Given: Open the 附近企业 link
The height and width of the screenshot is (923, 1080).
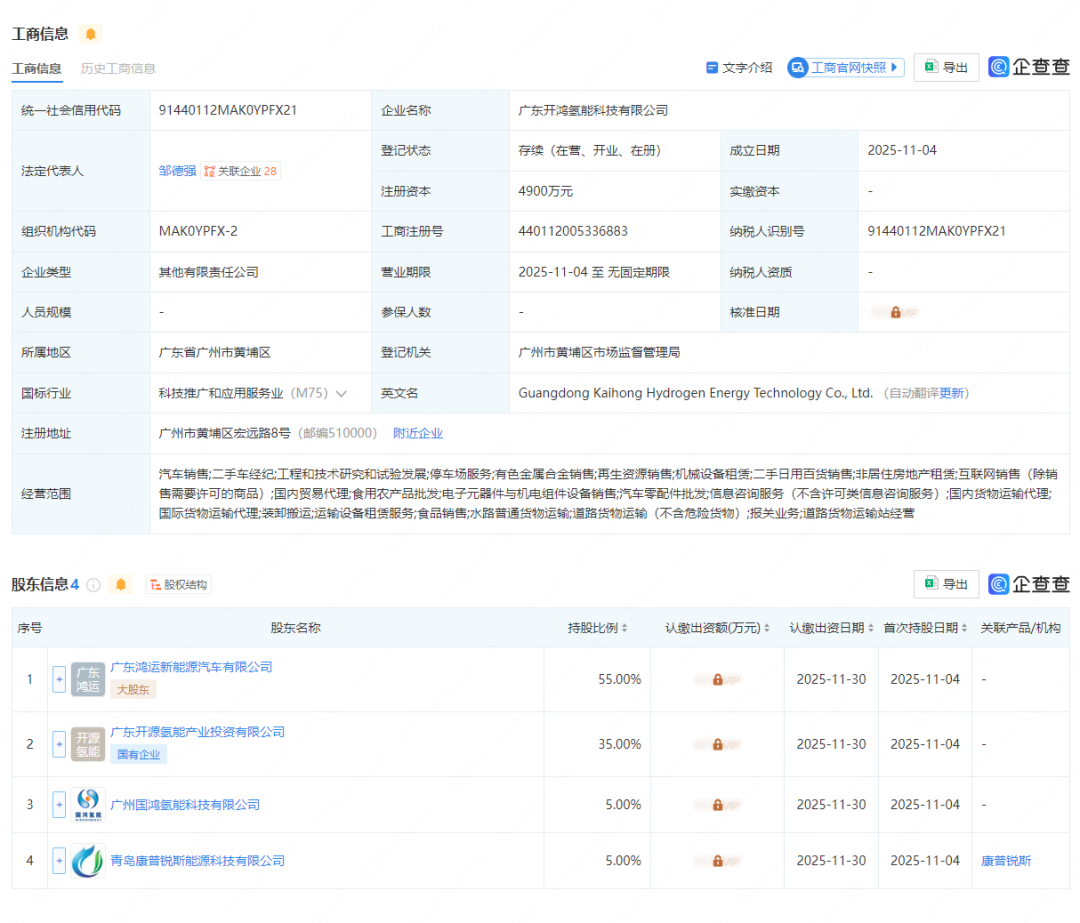Looking at the screenshot, I should 418,433.
